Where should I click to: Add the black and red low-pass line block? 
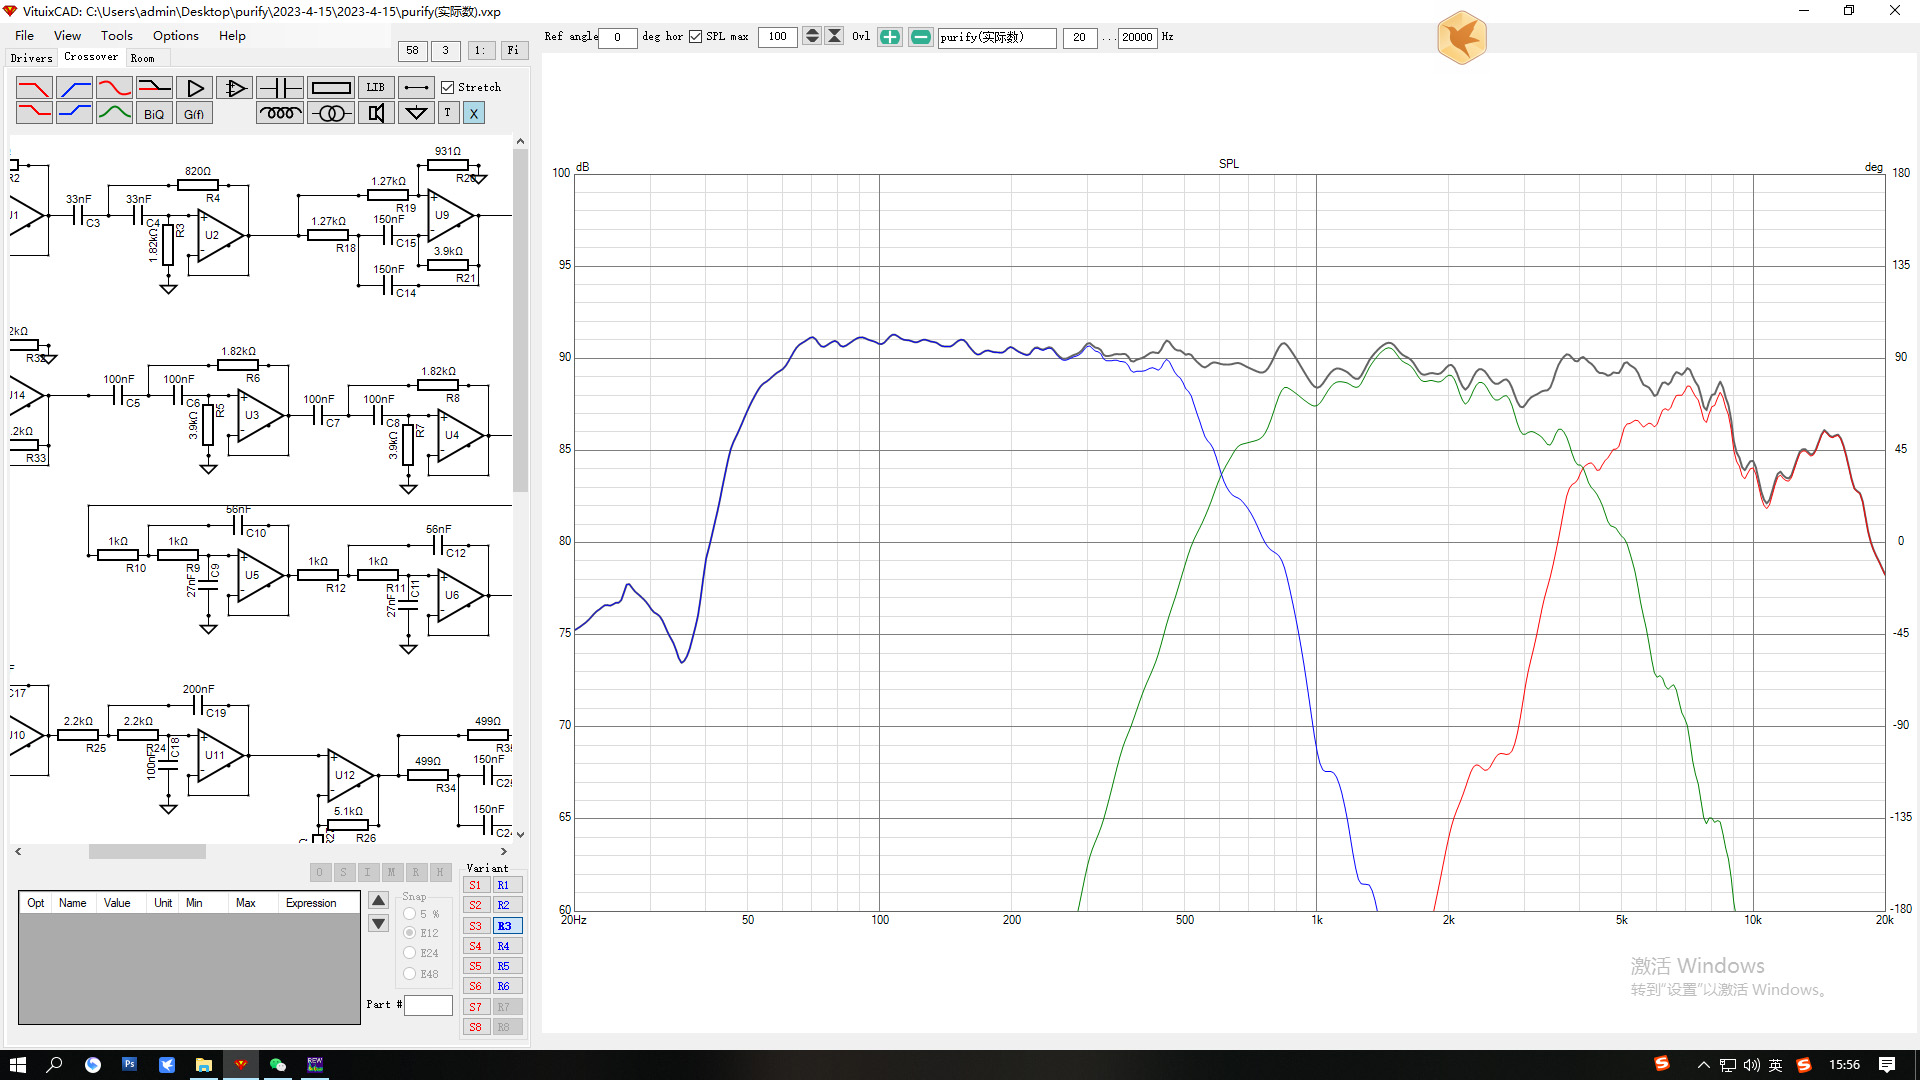tap(154, 88)
